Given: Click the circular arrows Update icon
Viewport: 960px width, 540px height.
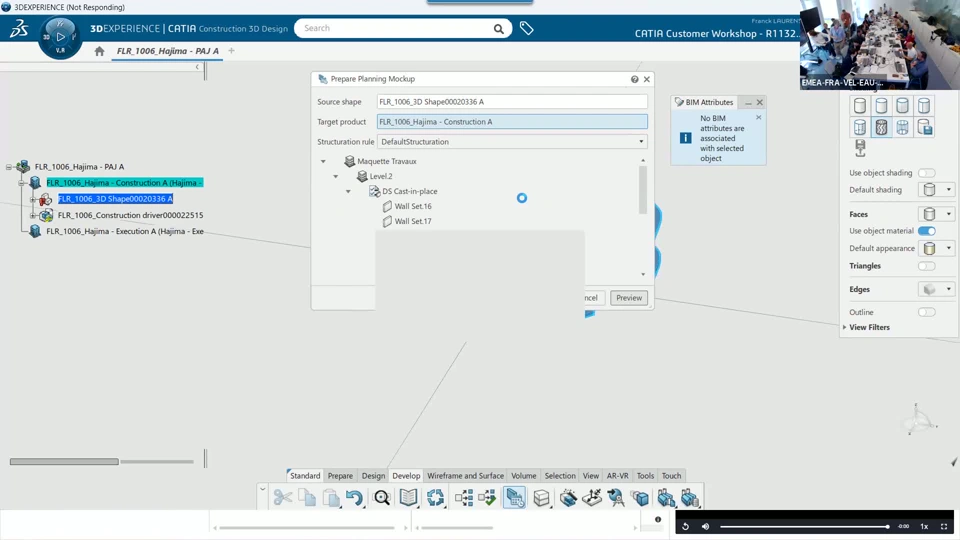Looking at the screenshot, I should tap(435, 497).
